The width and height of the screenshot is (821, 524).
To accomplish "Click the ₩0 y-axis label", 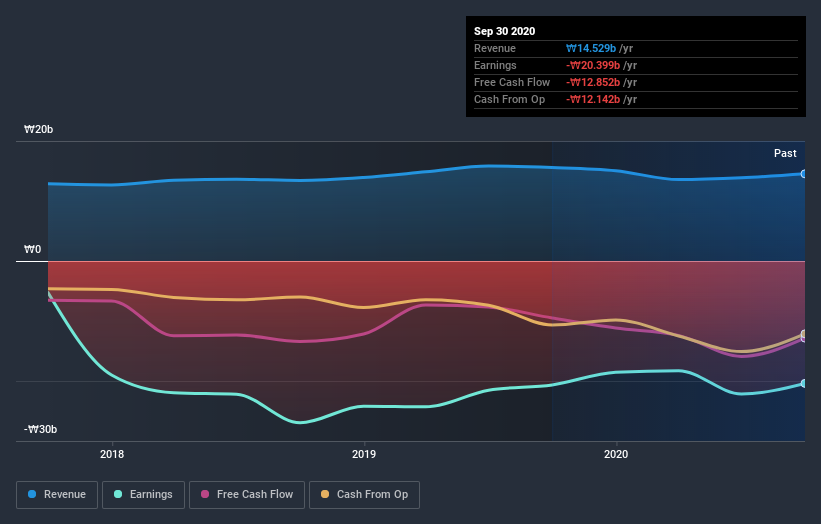I will (x=32, y=249).
